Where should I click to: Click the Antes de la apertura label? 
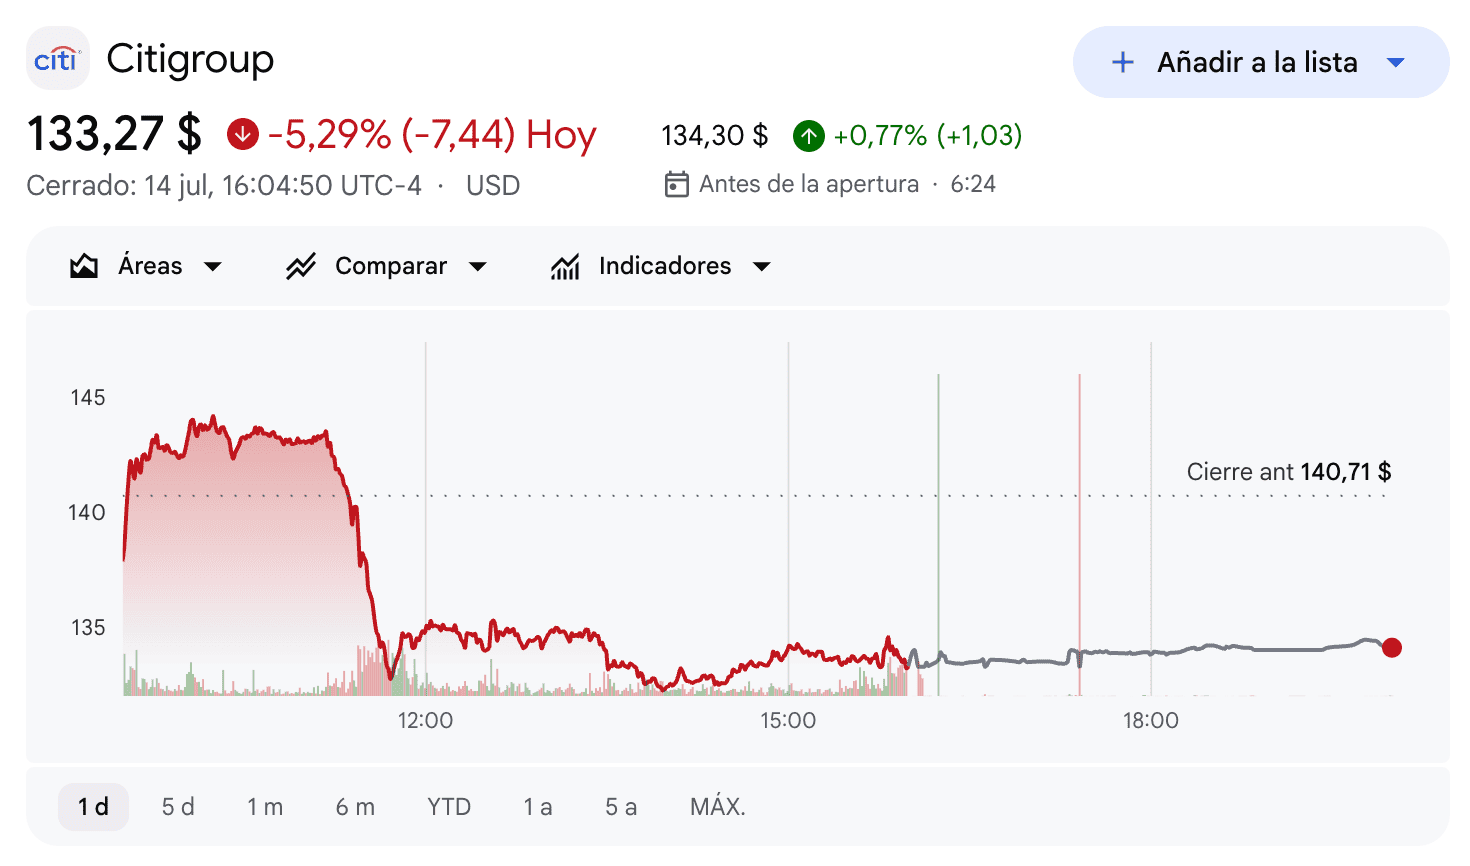[809, 184]
